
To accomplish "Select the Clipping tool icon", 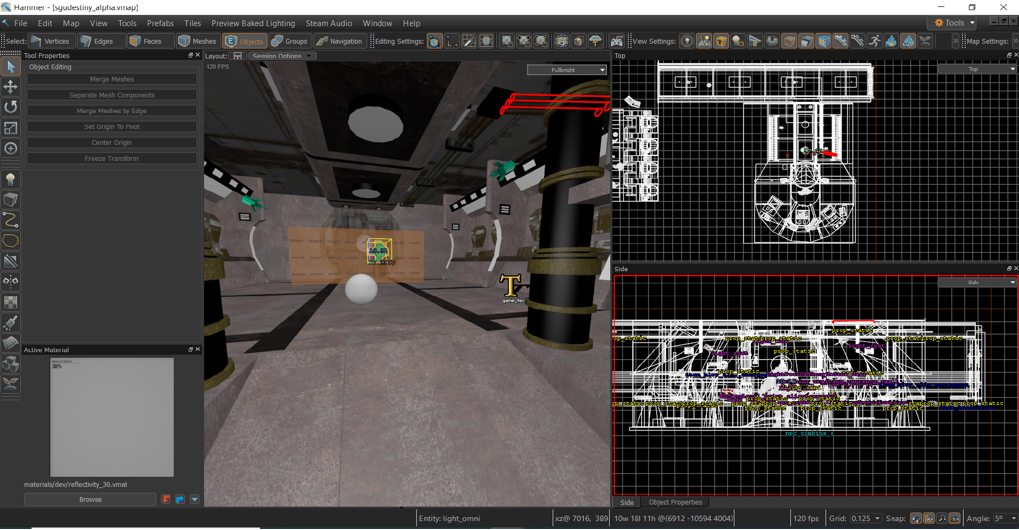I will click(x=10, y=261).
